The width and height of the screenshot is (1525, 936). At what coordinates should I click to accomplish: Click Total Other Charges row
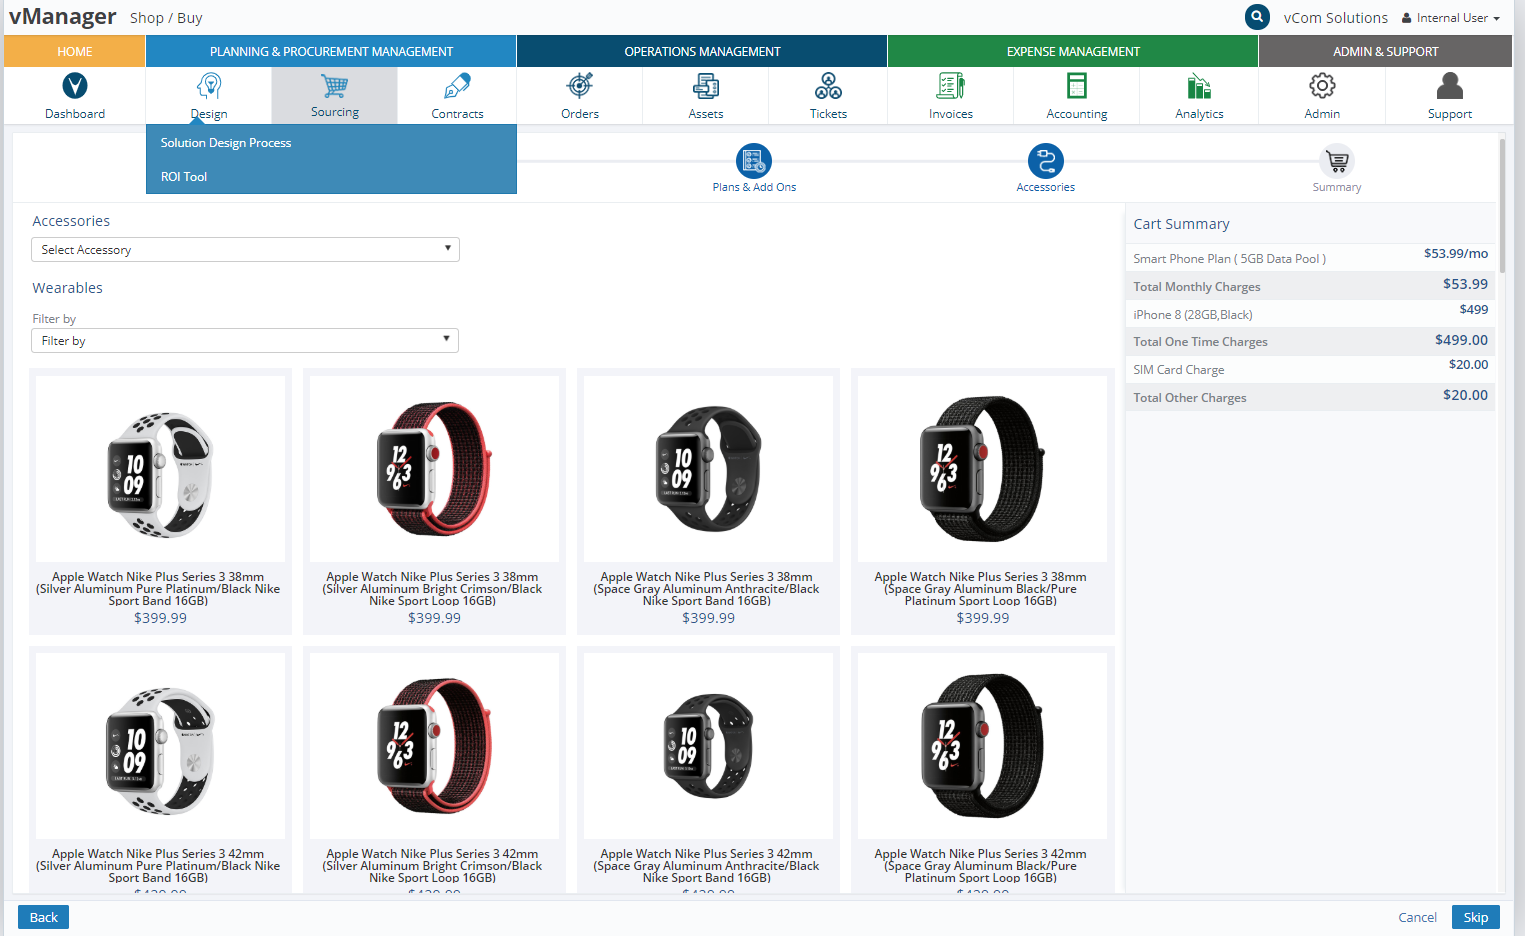[1310, 397]
